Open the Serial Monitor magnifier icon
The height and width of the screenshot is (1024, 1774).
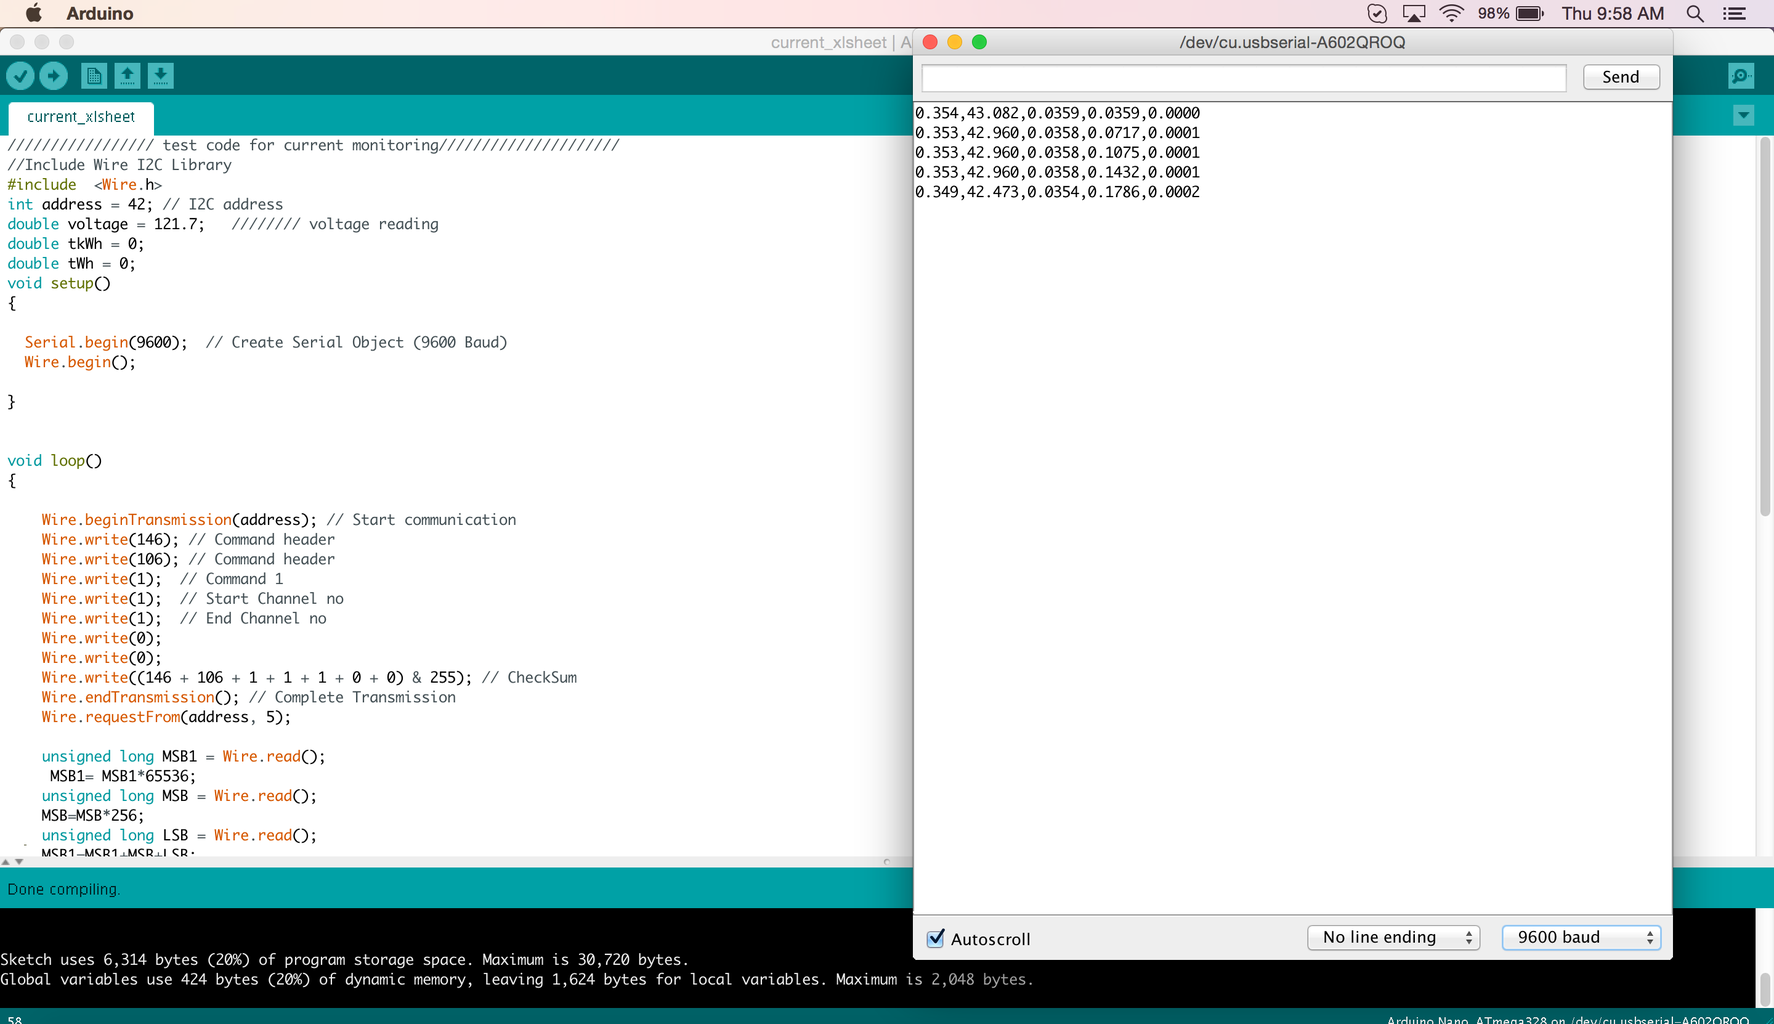(x=1741, y=76)
